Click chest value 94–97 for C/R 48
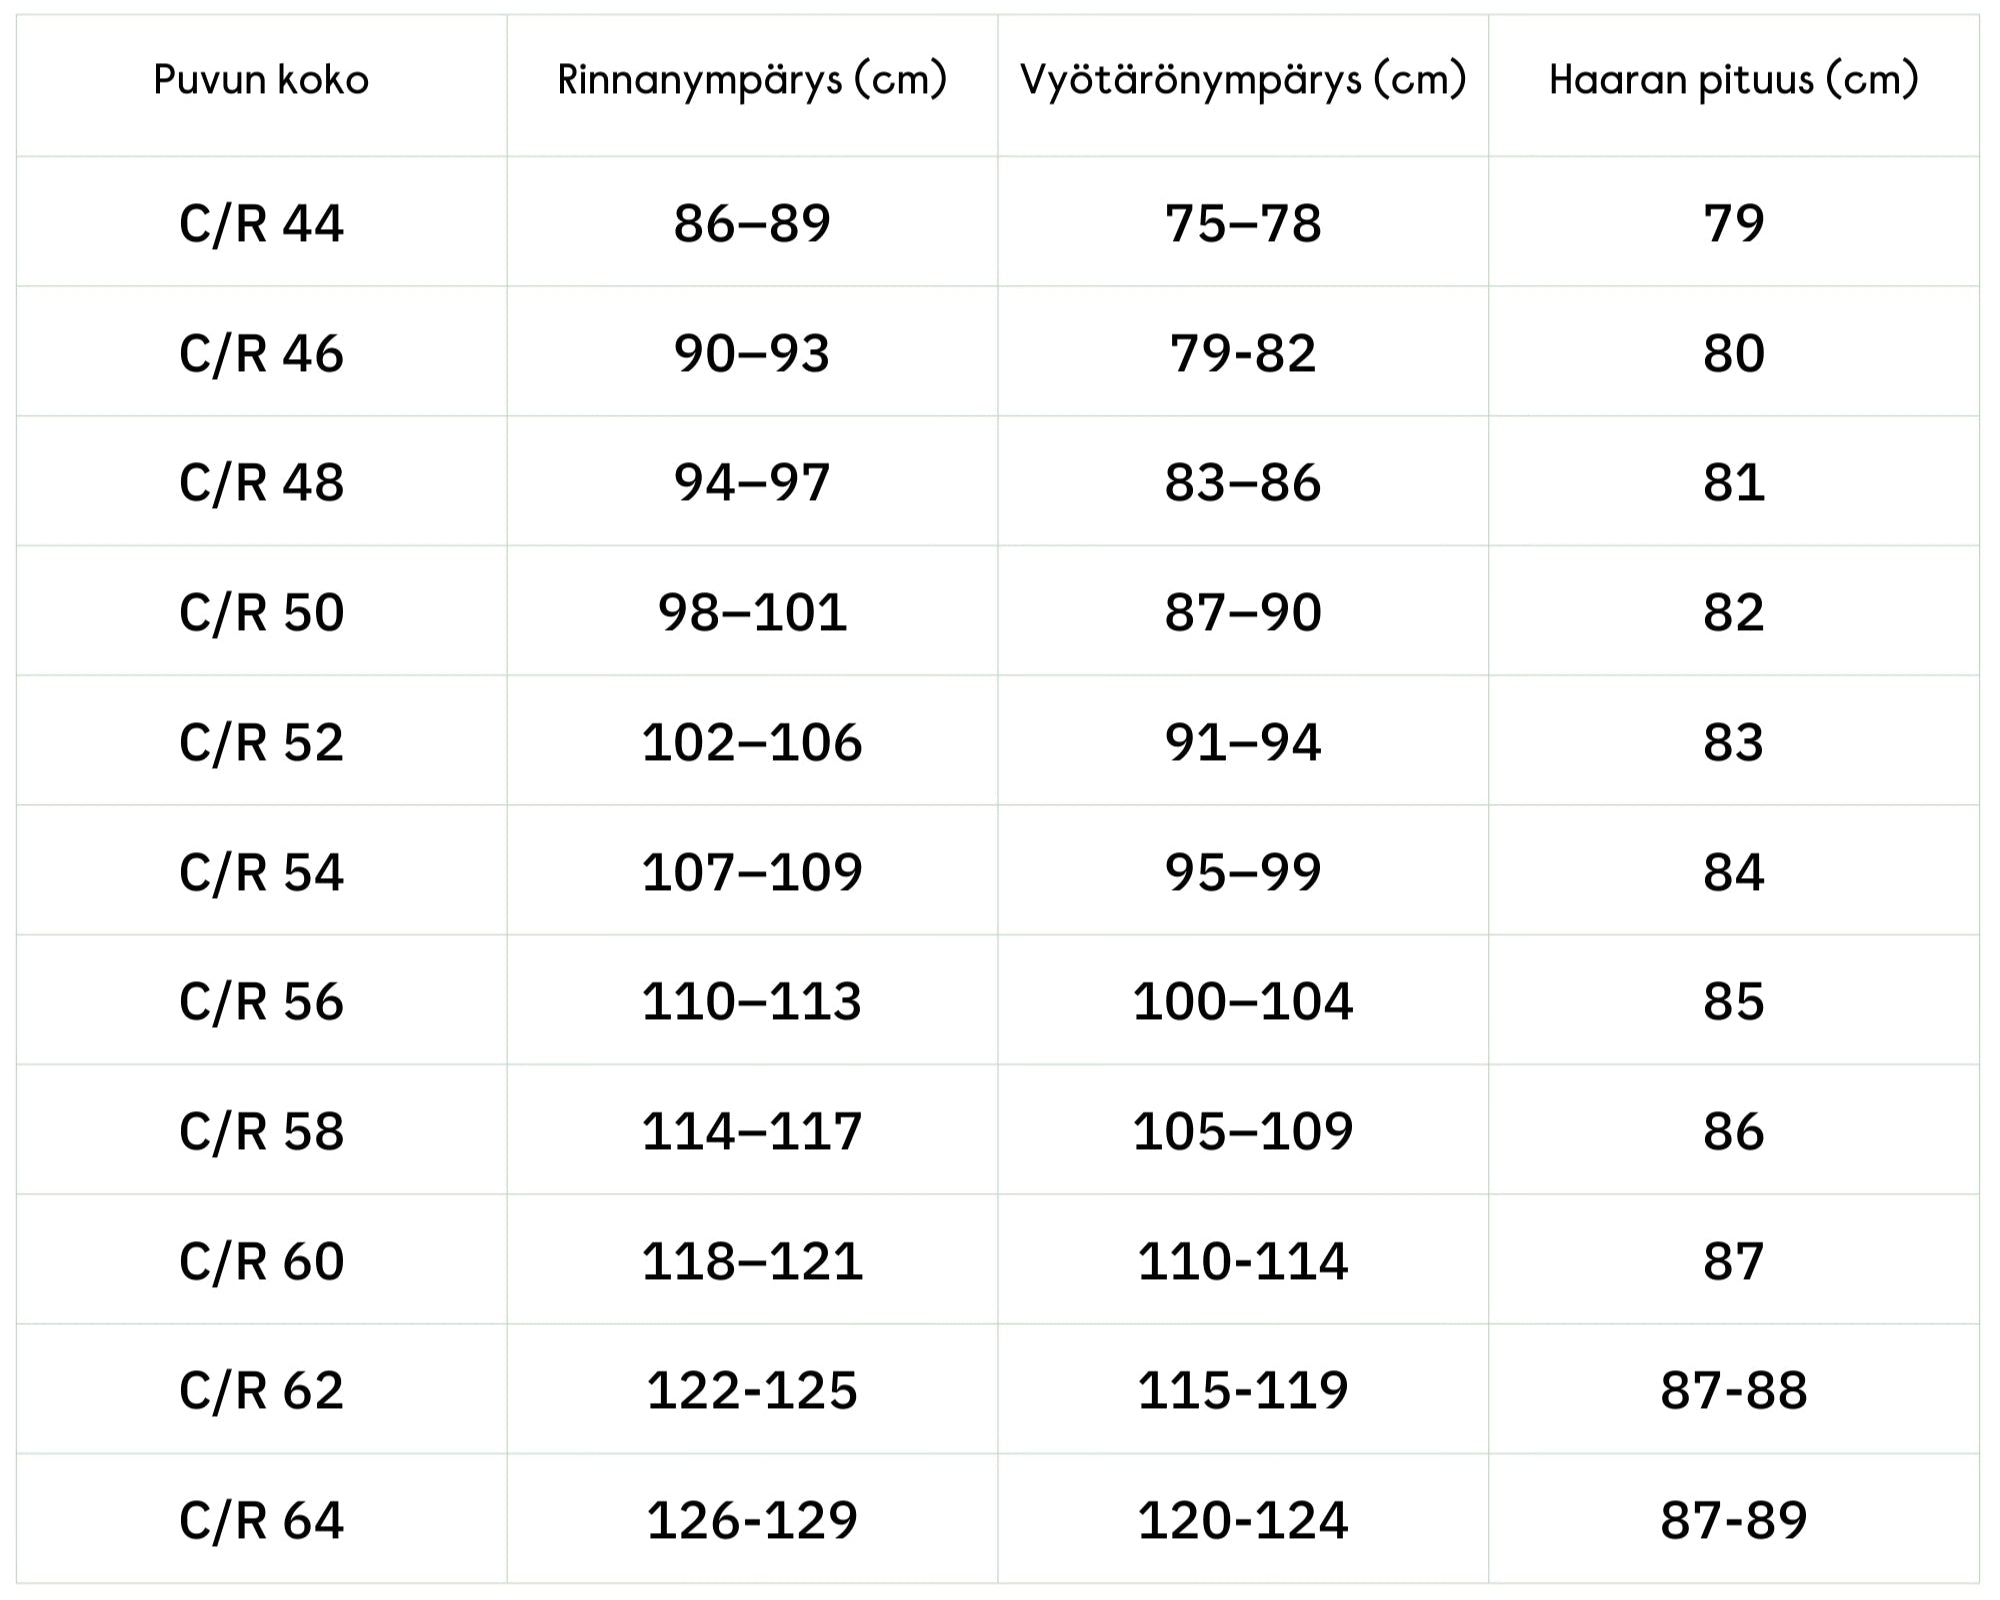This screenshot has height=1600, width=2000. (x=752, y=482)
